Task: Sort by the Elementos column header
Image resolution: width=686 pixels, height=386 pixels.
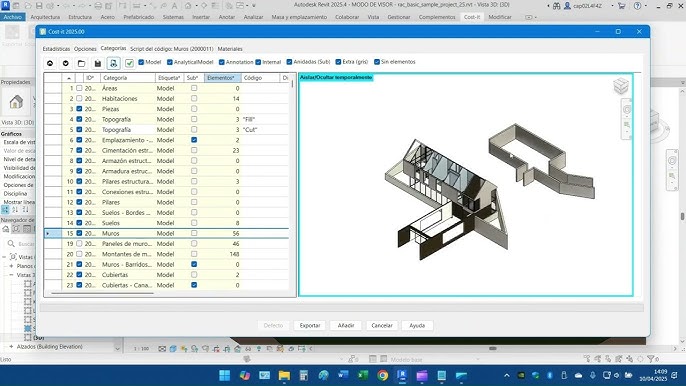Action: (223, 78)
